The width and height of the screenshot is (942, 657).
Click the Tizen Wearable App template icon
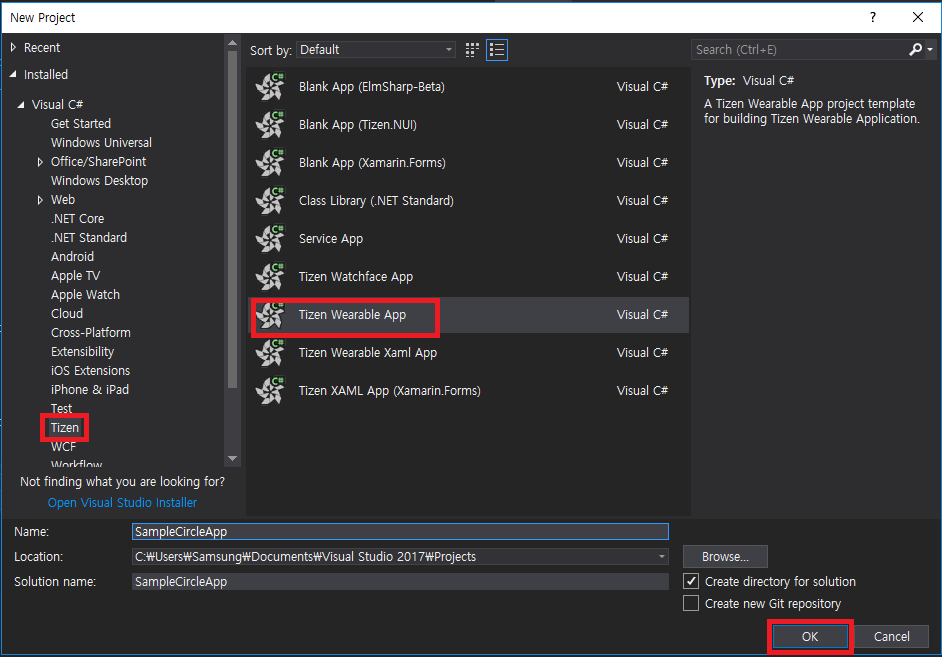coord(270,314)
